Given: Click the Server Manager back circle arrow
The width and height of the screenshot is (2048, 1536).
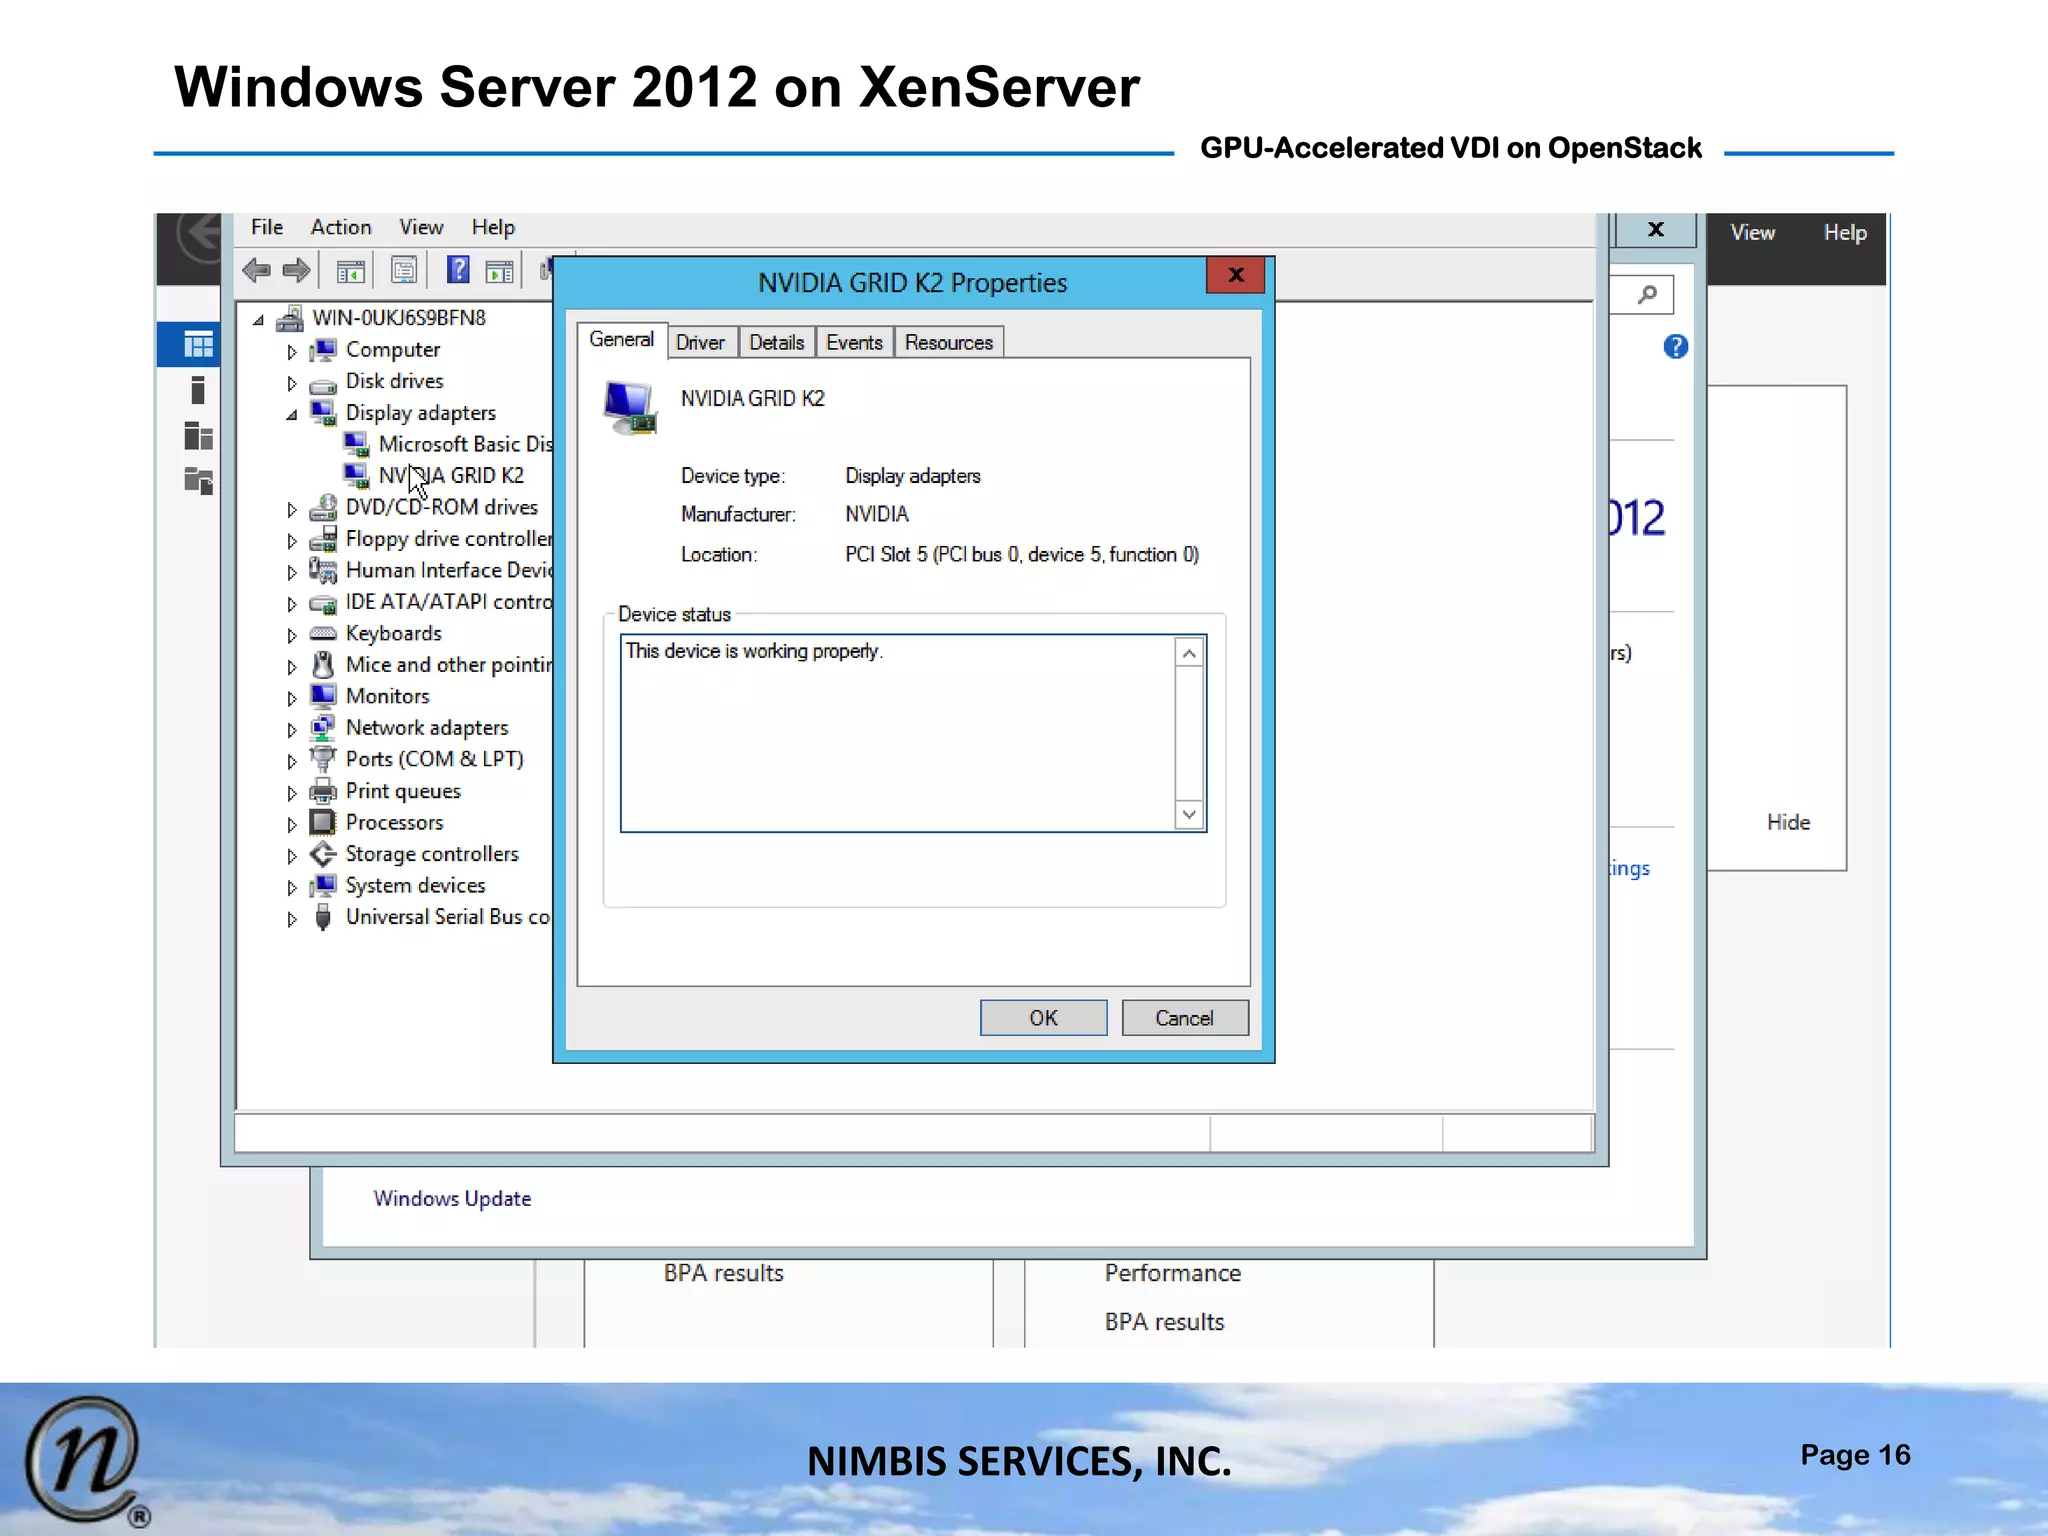Looking at the screenshot, I should [200, 237].
